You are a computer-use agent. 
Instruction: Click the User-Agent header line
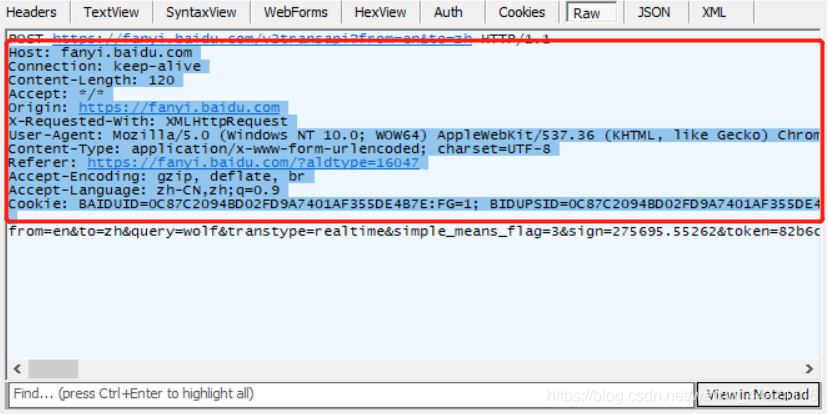(x=415, y=135)
